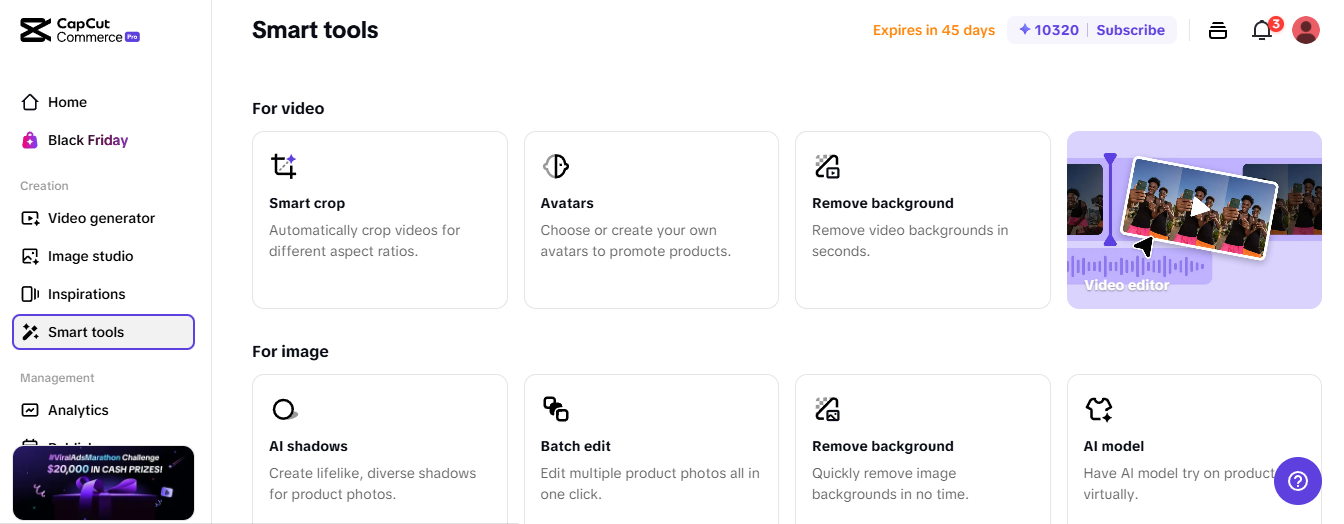Open Video generator from sidebar
The image size is (1344, 524).
101,218
